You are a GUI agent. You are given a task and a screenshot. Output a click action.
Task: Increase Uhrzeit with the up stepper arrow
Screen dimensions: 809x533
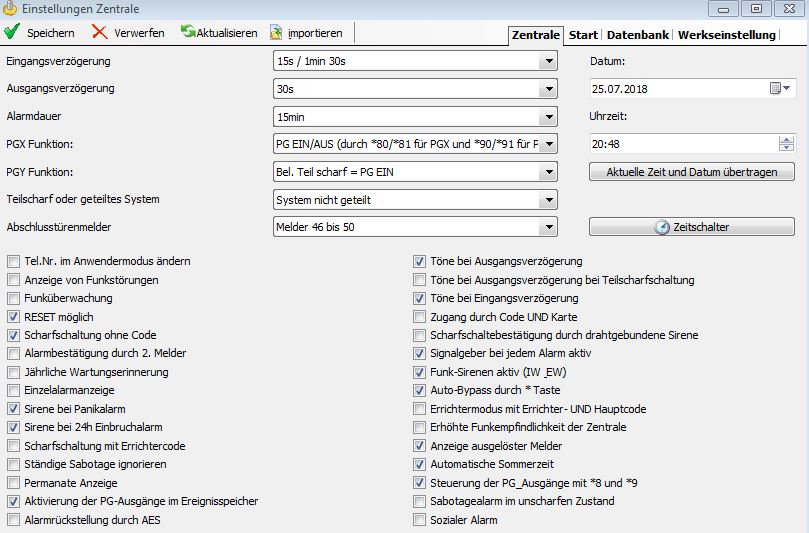click(786, 139)
